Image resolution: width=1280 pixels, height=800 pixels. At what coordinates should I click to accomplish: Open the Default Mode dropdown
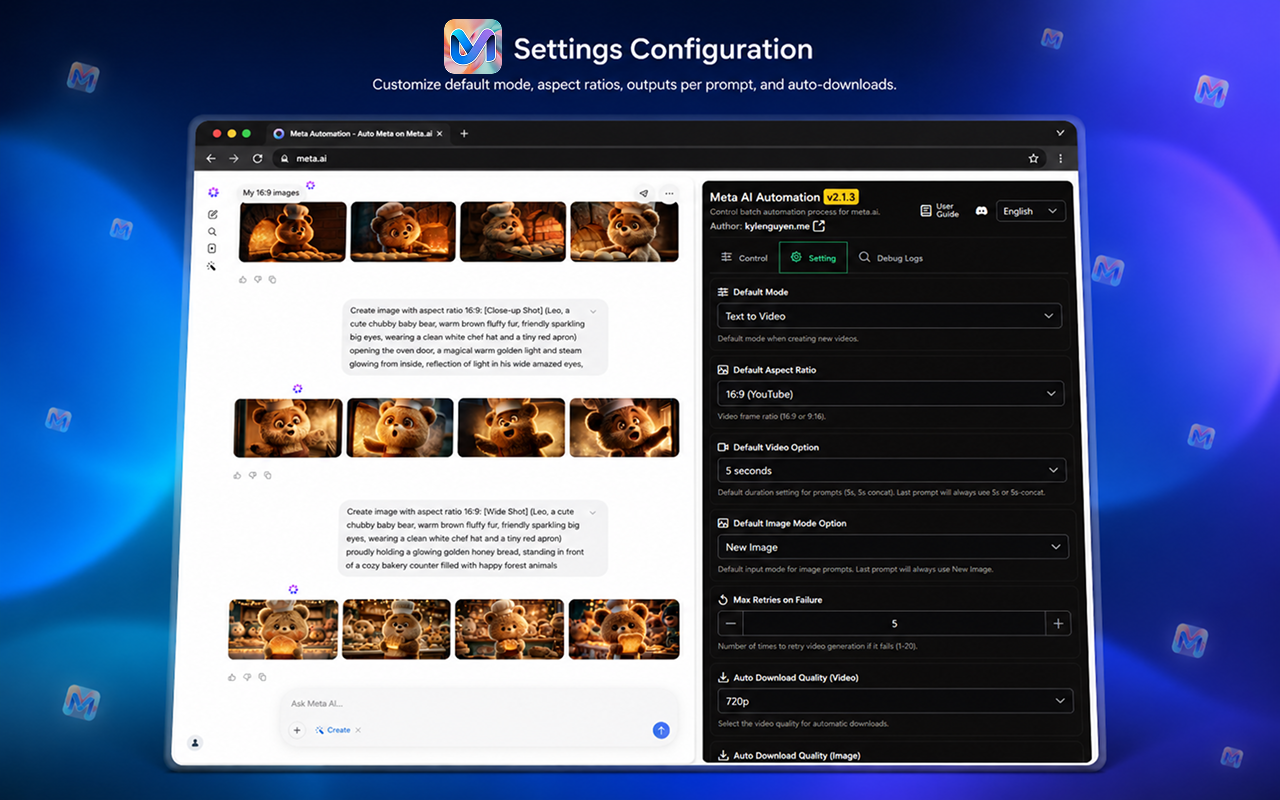[x=889, y=316]
